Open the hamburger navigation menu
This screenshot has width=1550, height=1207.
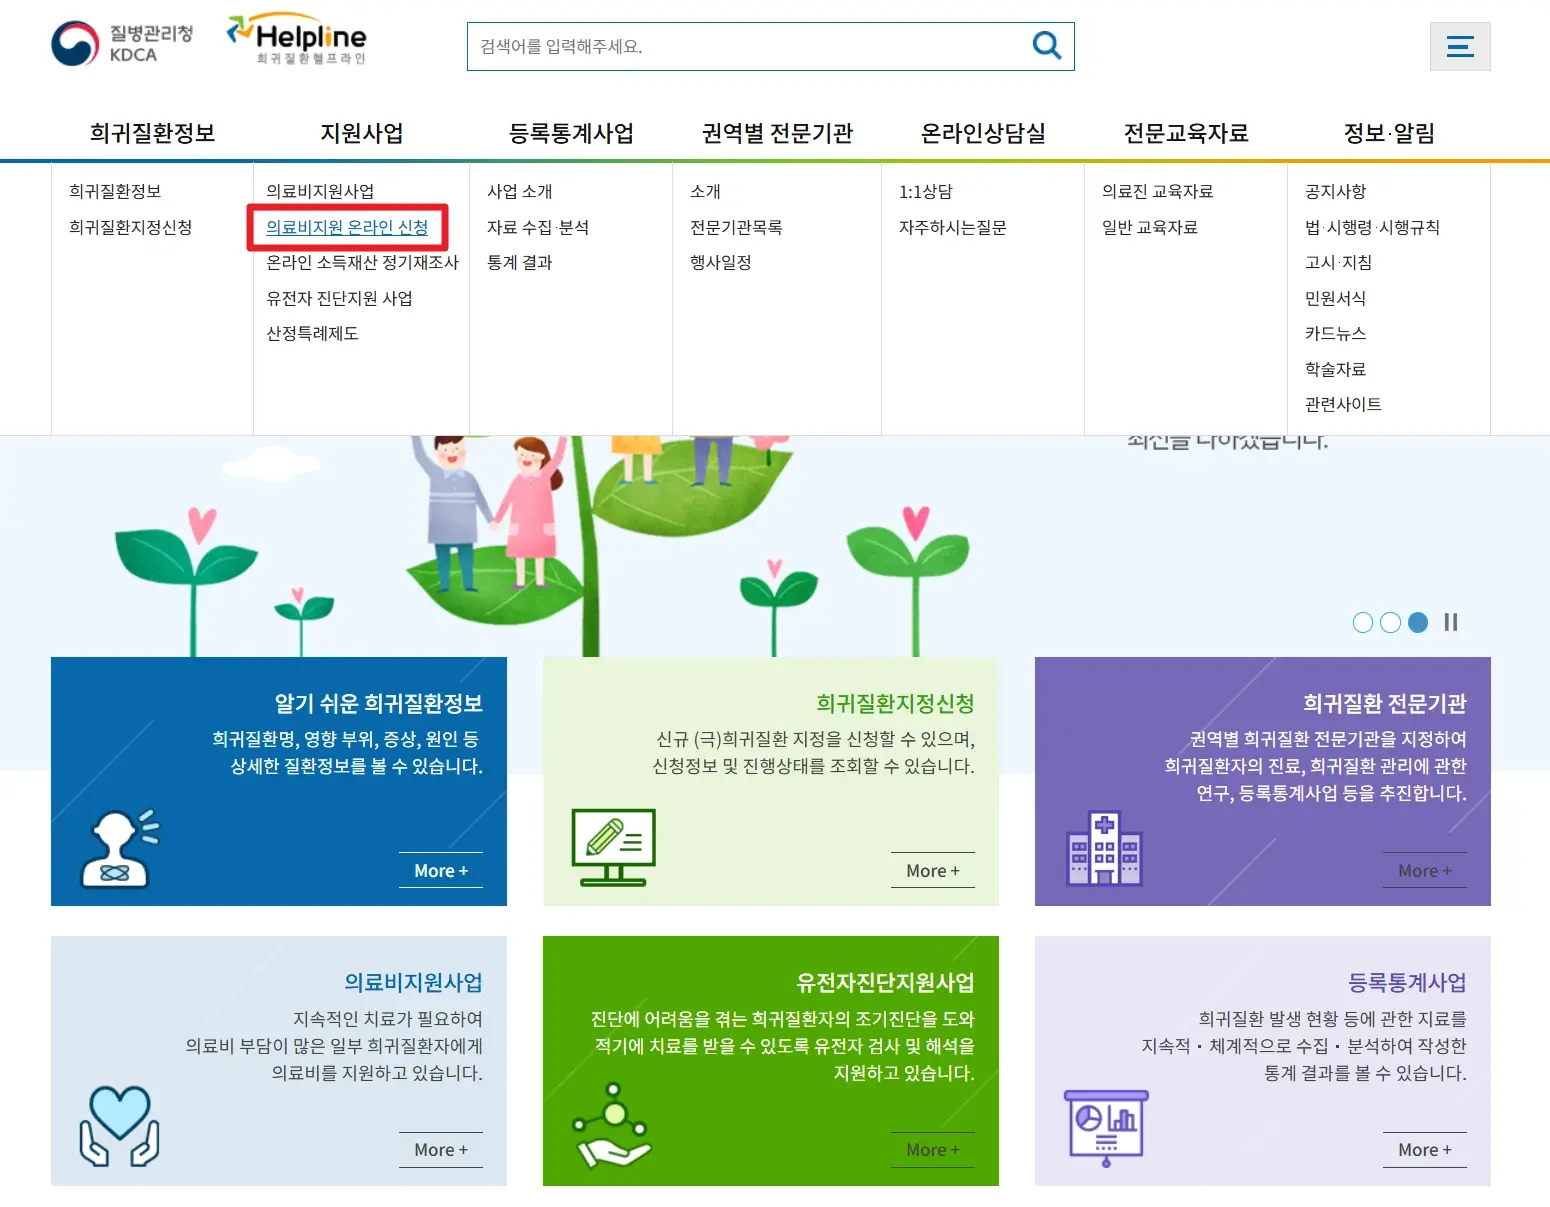[x=1460, y=45]
